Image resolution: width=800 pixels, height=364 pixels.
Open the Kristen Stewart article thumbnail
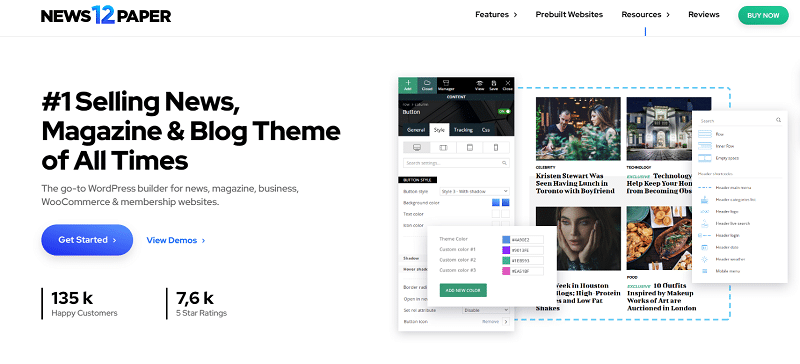578,129
